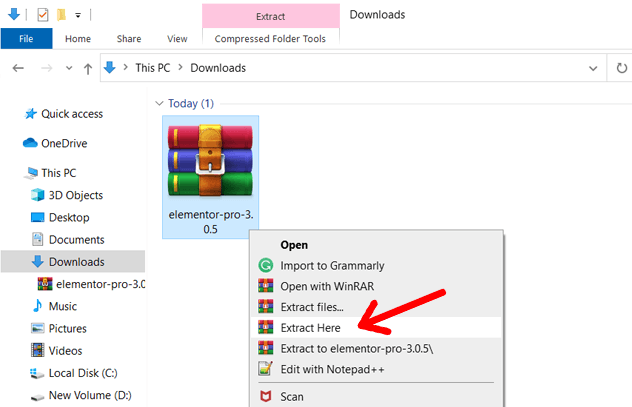Click the Pictures folder icon

tap(37, 328)
